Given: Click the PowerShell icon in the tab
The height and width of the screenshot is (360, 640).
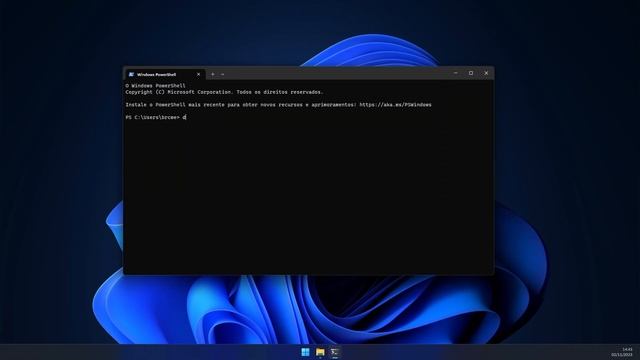Looking at the screenshot, I should coord(131,74).
